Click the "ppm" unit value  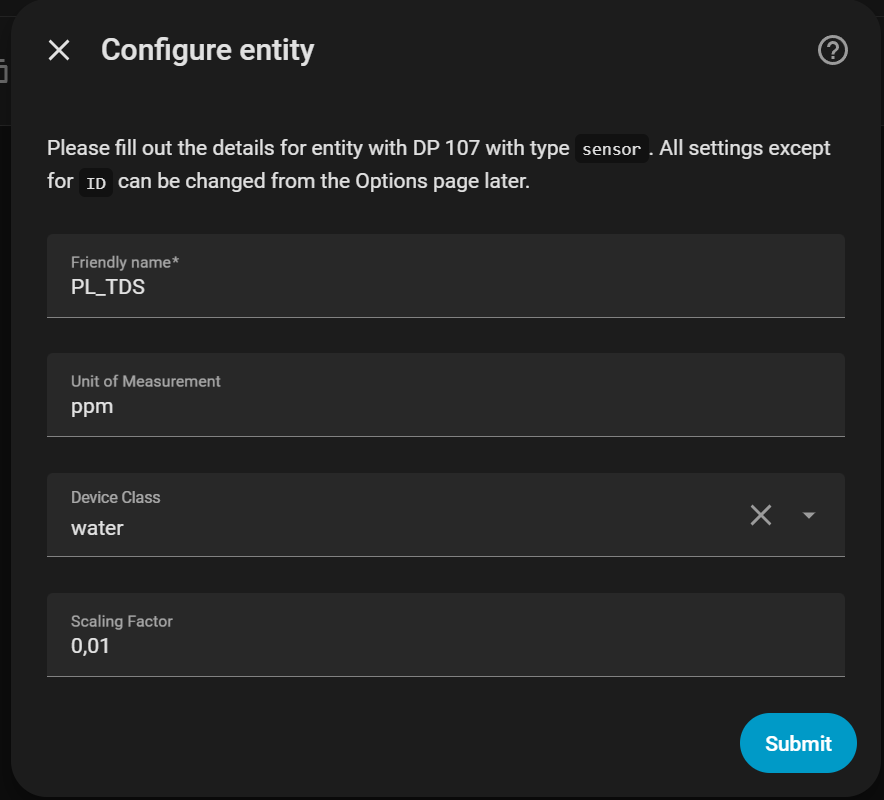coord(92,407)
